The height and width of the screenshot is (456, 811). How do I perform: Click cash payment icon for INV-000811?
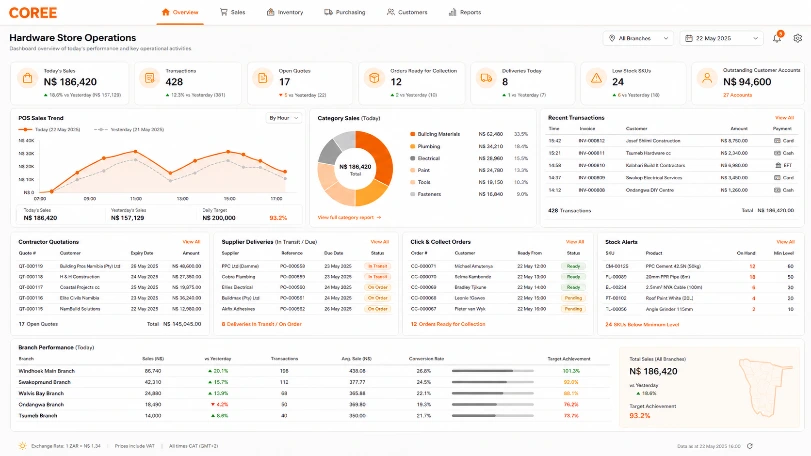[x=777, y=153]
